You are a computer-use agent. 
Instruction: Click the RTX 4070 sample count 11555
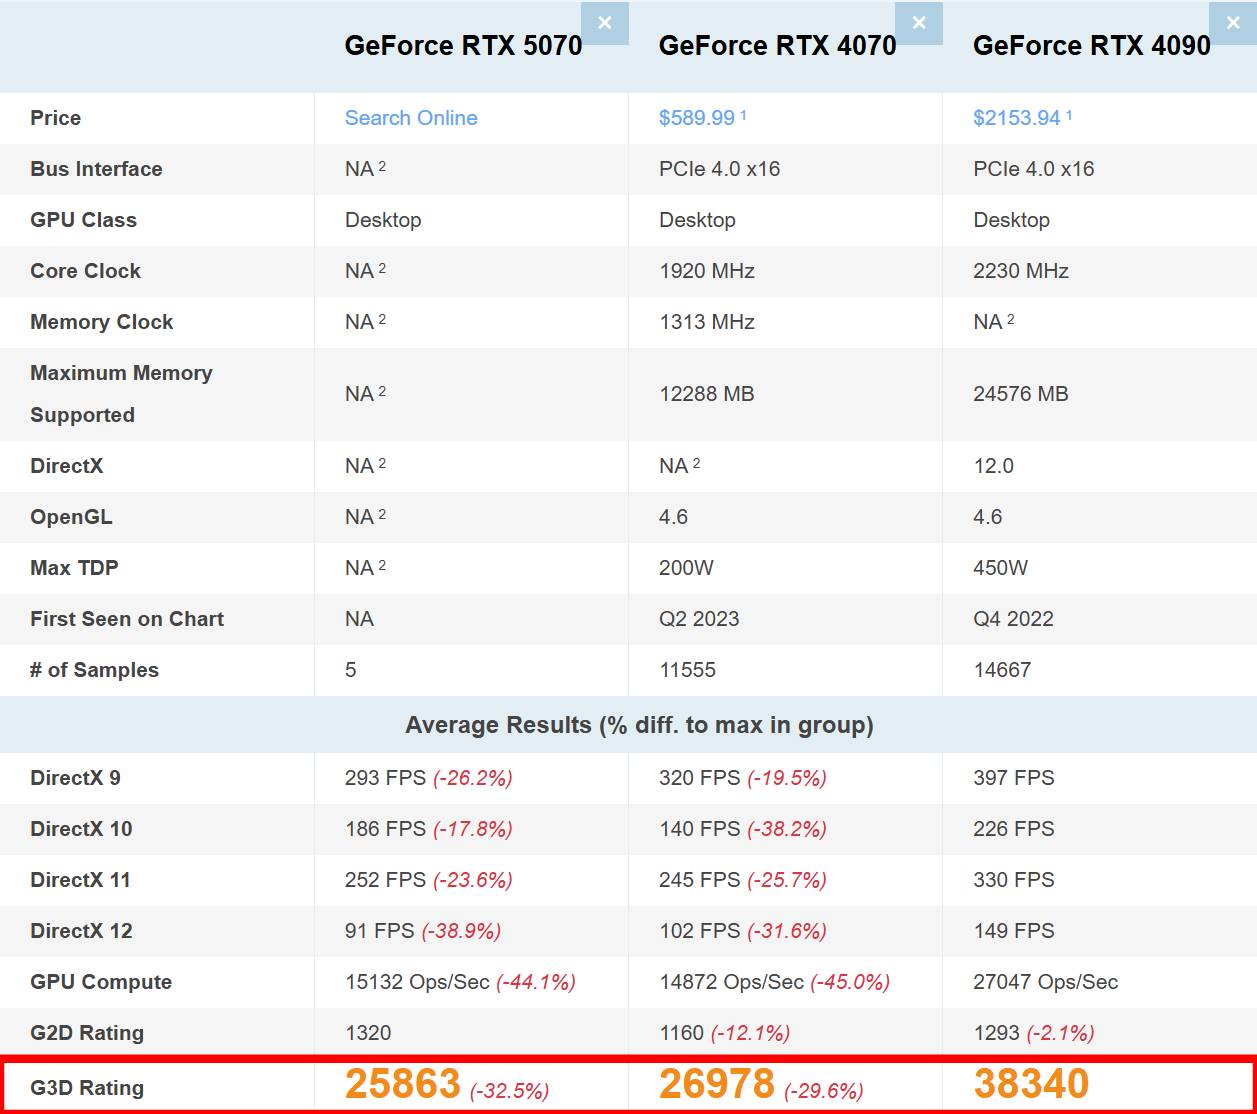click(687, 670)
